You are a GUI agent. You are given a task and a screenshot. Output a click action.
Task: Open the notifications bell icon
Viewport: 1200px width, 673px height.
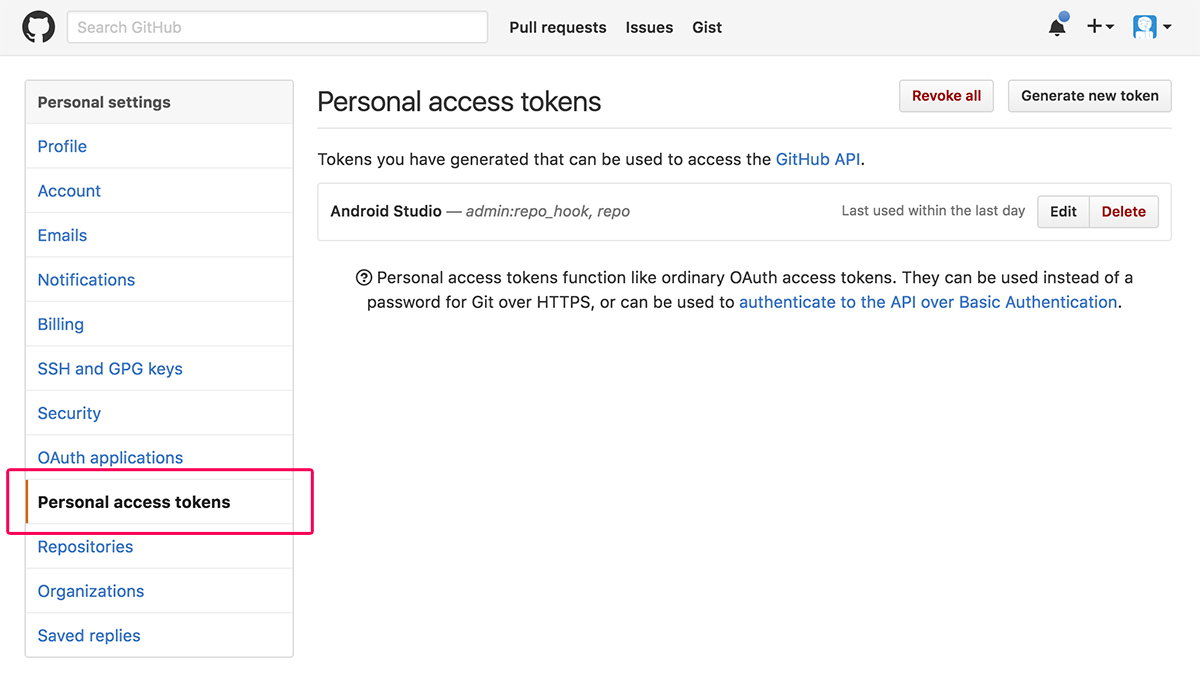(1058, 26)
